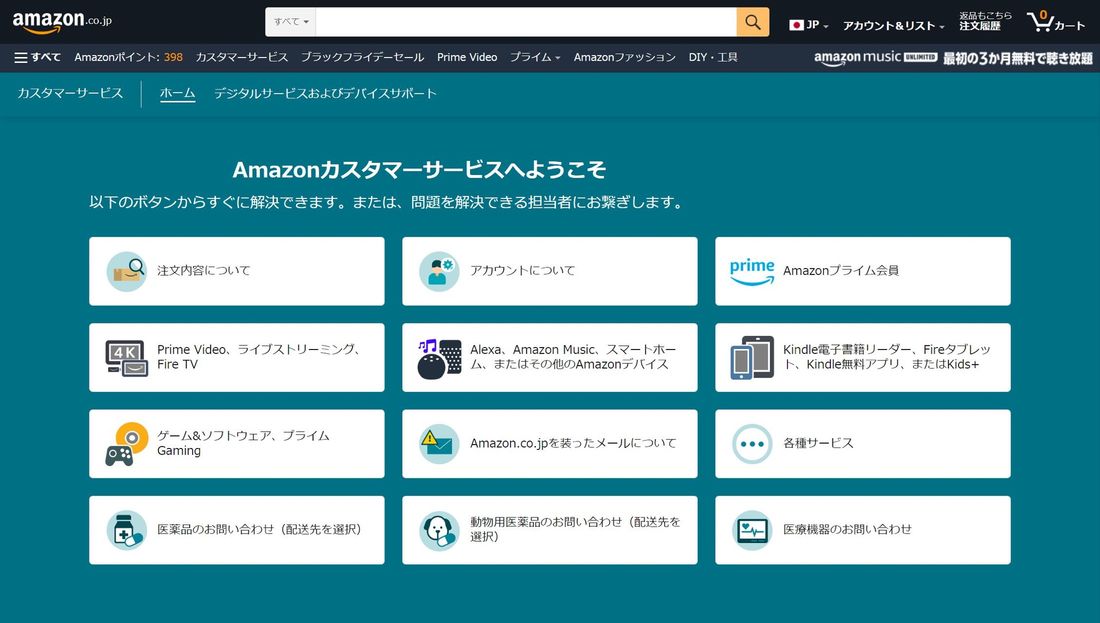Click the warning envelope icon
The height and width of the screenshot is (623, 1100).
[x=439, y=444]
